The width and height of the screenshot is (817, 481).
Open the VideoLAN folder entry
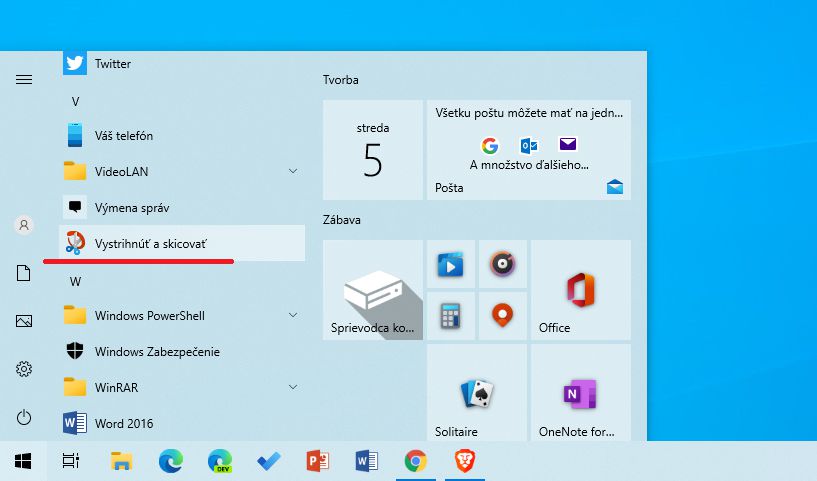click(182, 171)
